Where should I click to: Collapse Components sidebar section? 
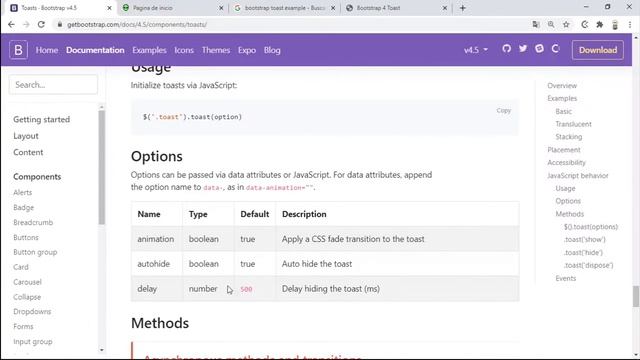pos(37,177)
